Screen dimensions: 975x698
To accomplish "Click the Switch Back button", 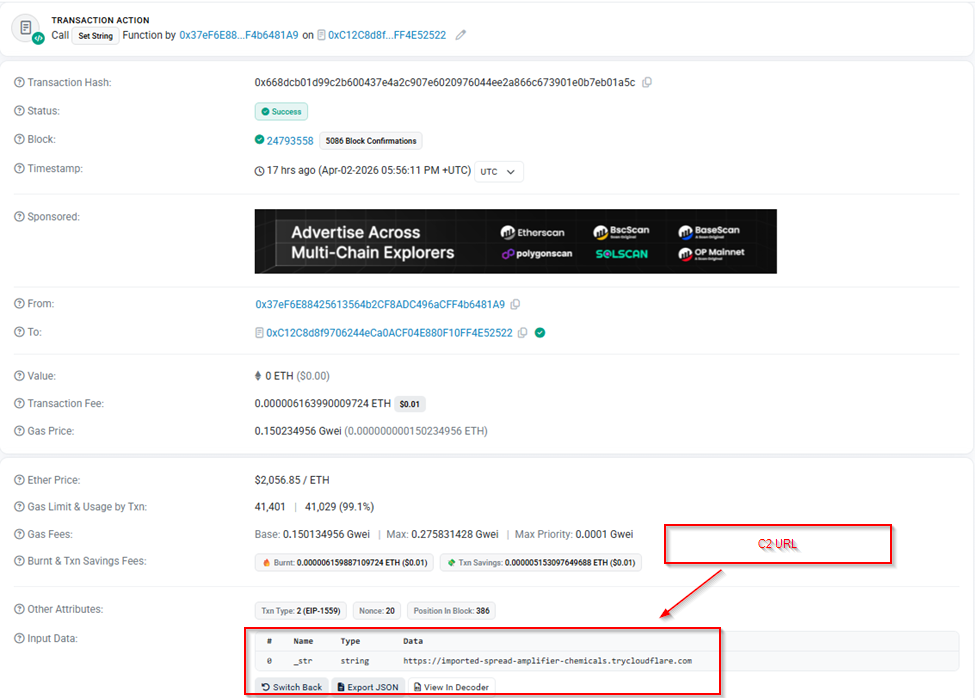I will coord(291,687).
